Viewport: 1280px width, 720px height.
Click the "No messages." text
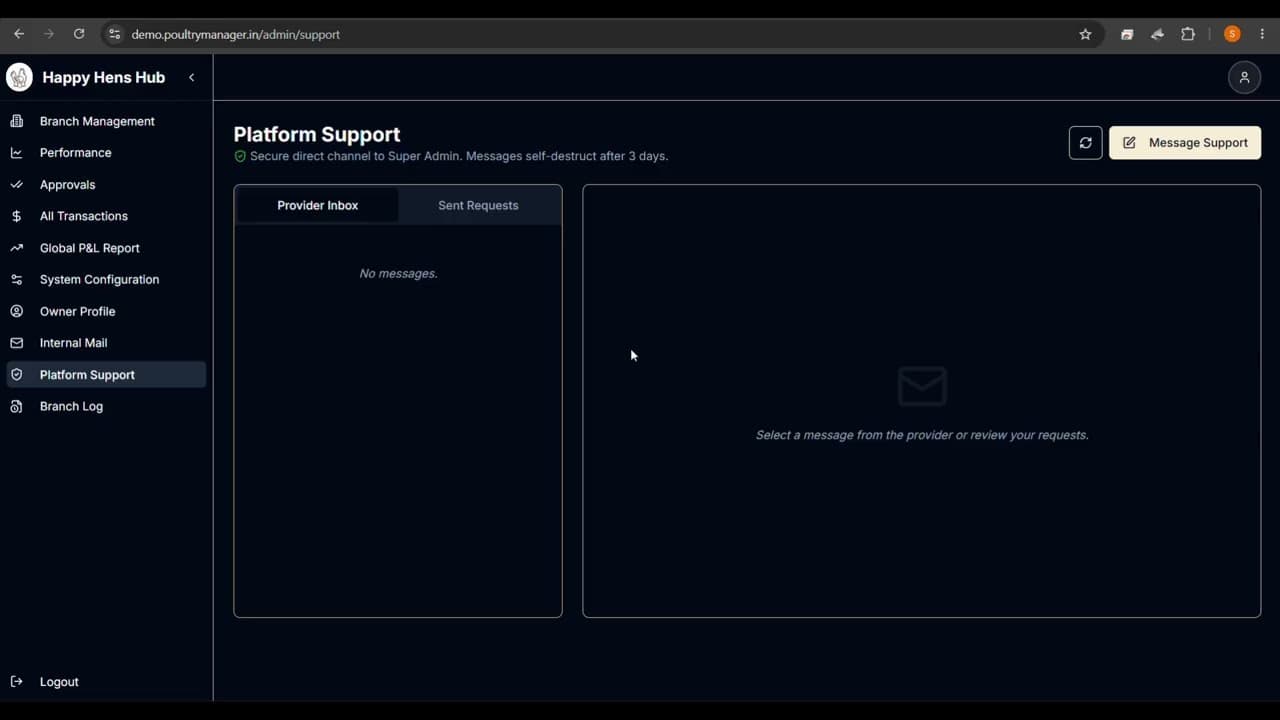point(398,273)
